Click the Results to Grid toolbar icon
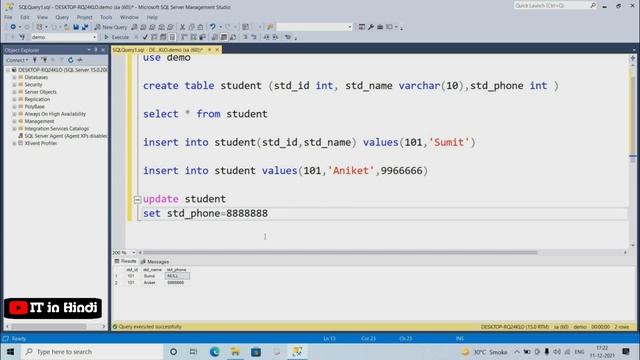The width and height of the screenshot is (640, 360). 224,37
